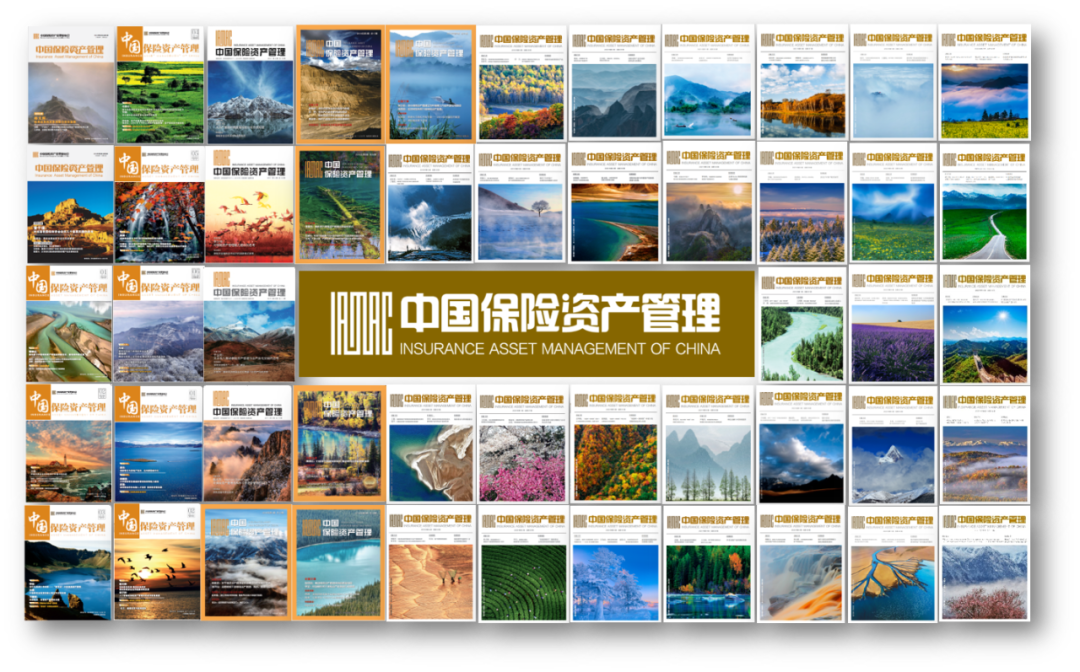Image resolution: width=1080 pixels, height=672 pixels.
Task: Click 'INSURANCE ASSET MANAGEMENT OF CHINA' banner subtitle
Action: click(559, 349)
